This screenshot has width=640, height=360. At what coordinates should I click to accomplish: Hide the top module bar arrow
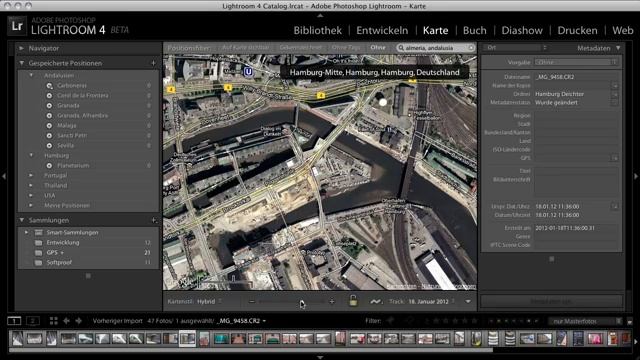click(x=320, y=15)
